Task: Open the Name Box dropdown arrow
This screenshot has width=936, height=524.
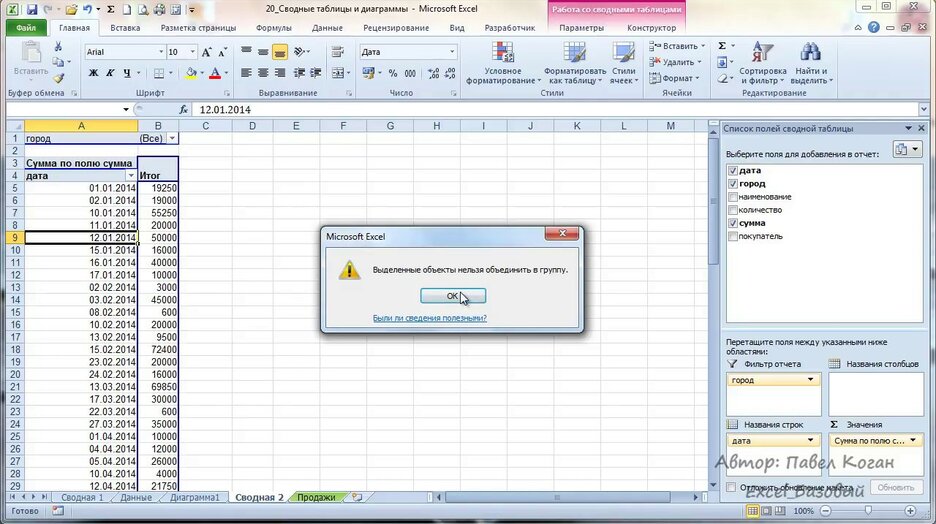Action: click(x=126, y=109)
